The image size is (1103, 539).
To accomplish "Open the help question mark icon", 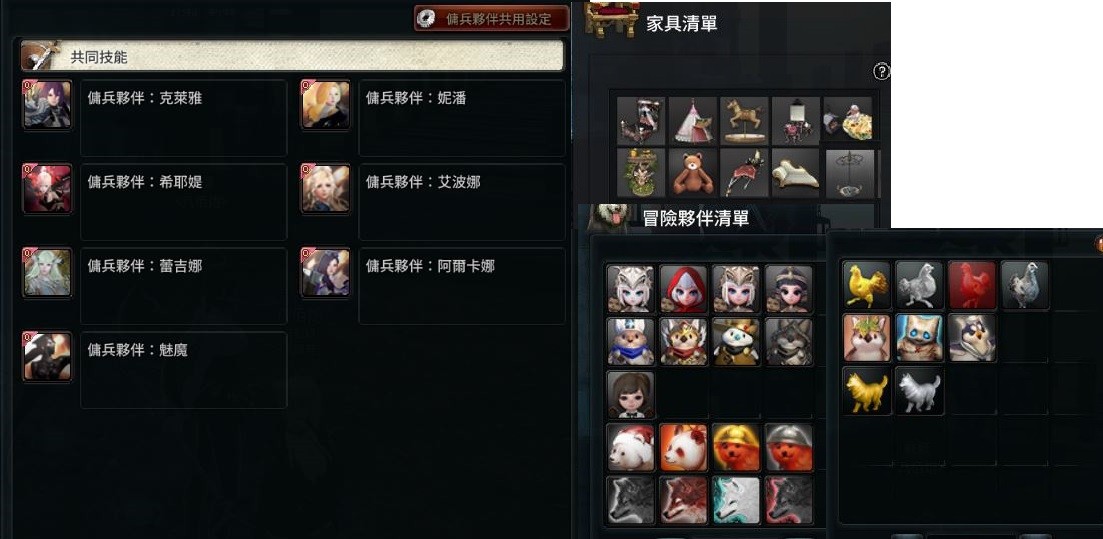I will [881, 71].
